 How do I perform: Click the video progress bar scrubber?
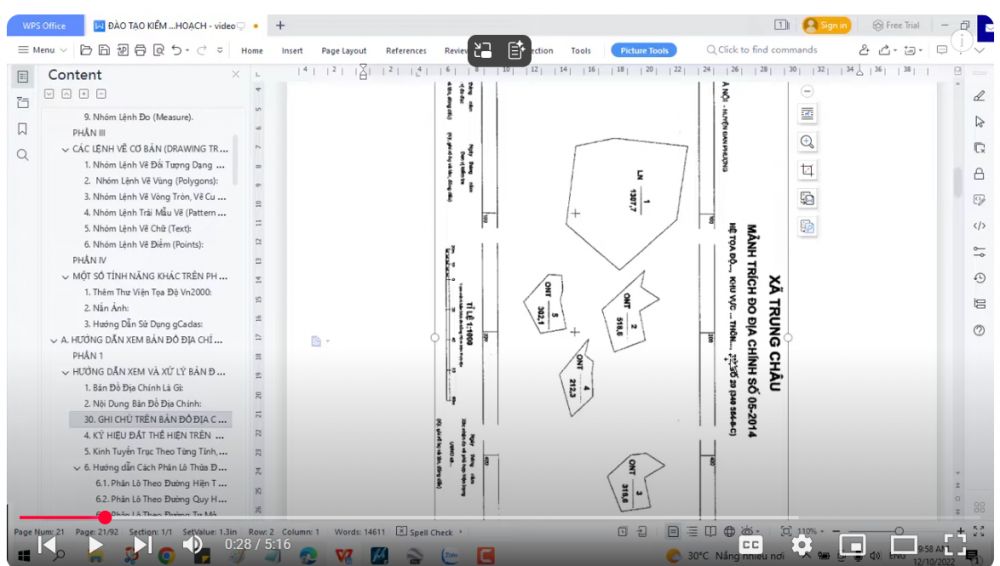coord(105,518)
